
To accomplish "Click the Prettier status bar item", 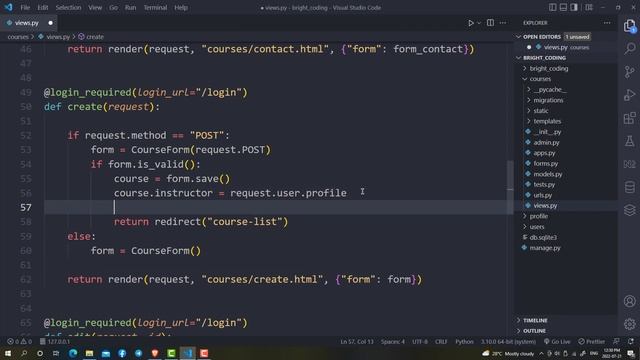I will pyautogui.click(x=591, y=341).
